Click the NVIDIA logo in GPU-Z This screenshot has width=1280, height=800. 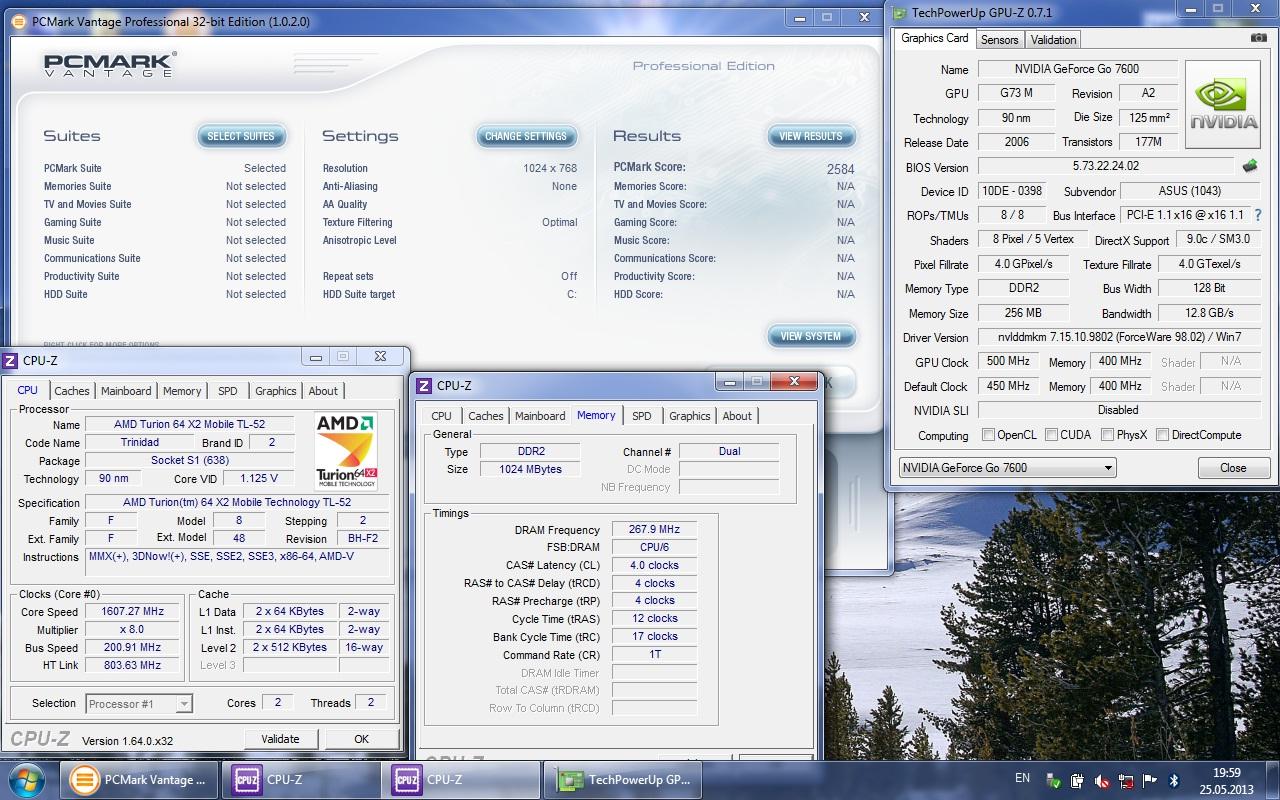pyautogui.click(x=1222, y=105)
